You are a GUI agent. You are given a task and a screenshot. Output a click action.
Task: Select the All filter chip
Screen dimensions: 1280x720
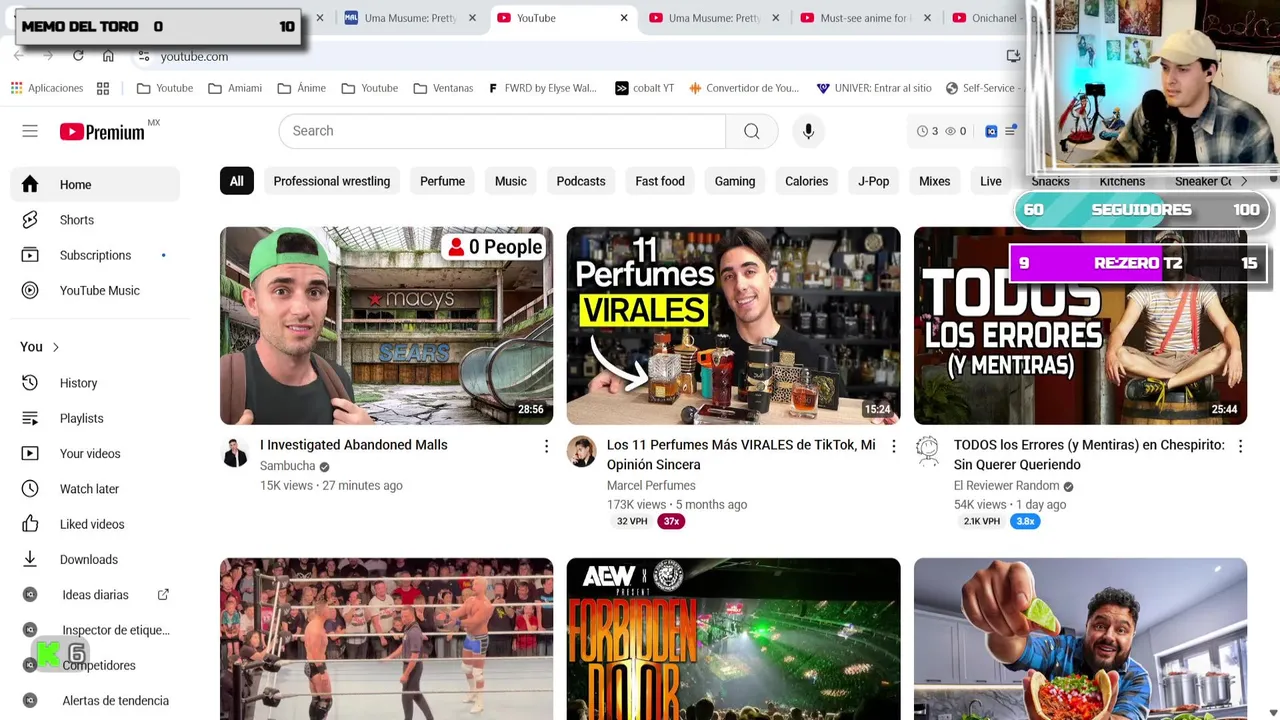click(x=236, y=181)
